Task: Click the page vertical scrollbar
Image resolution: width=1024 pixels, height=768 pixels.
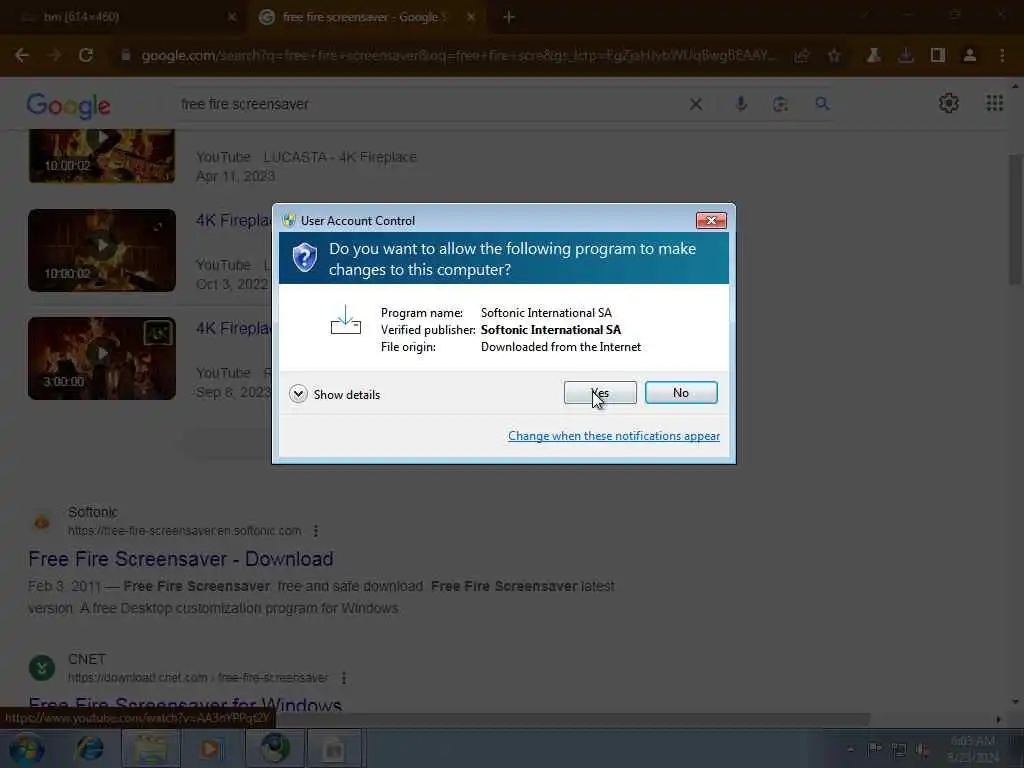Action: (1015, 219)
